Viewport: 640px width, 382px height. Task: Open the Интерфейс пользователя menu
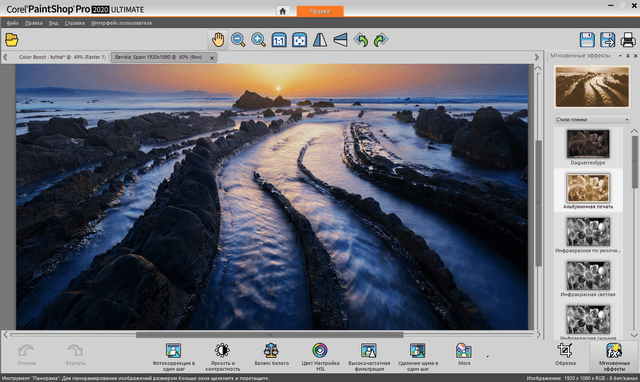pyautogui.click(x=122, y=23)
